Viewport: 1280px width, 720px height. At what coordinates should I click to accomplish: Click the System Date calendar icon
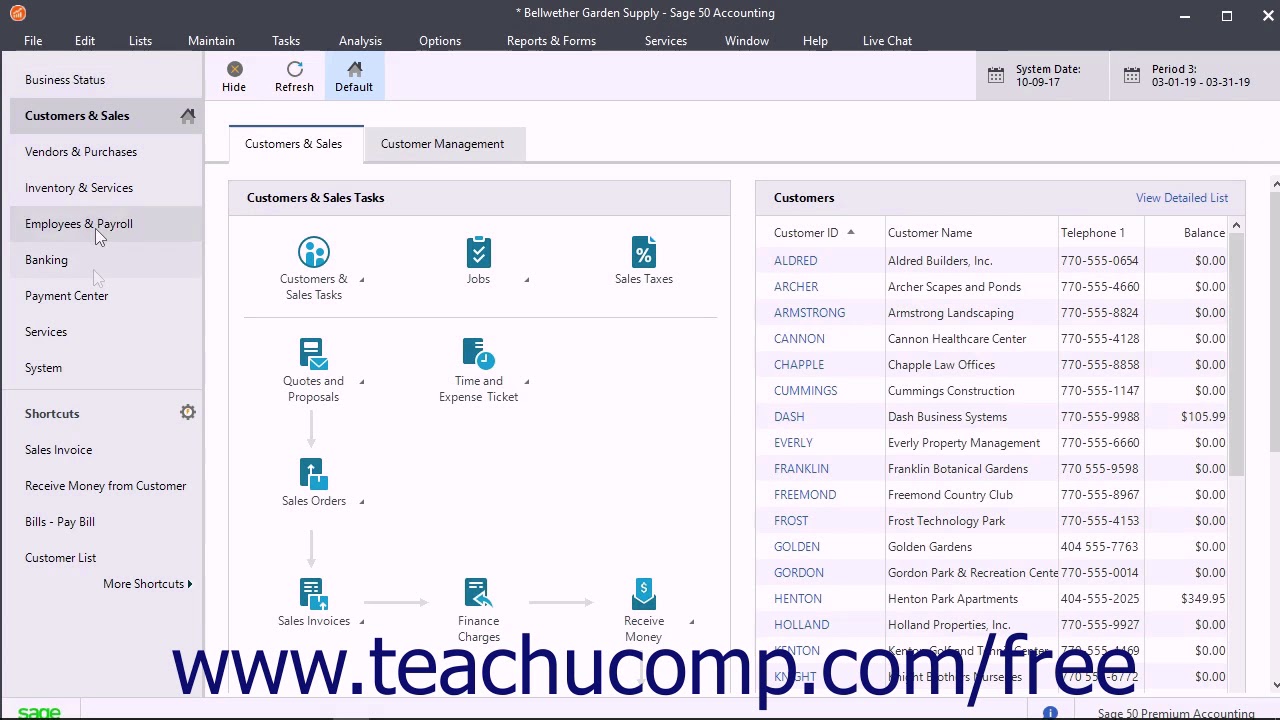click(996, 76)
